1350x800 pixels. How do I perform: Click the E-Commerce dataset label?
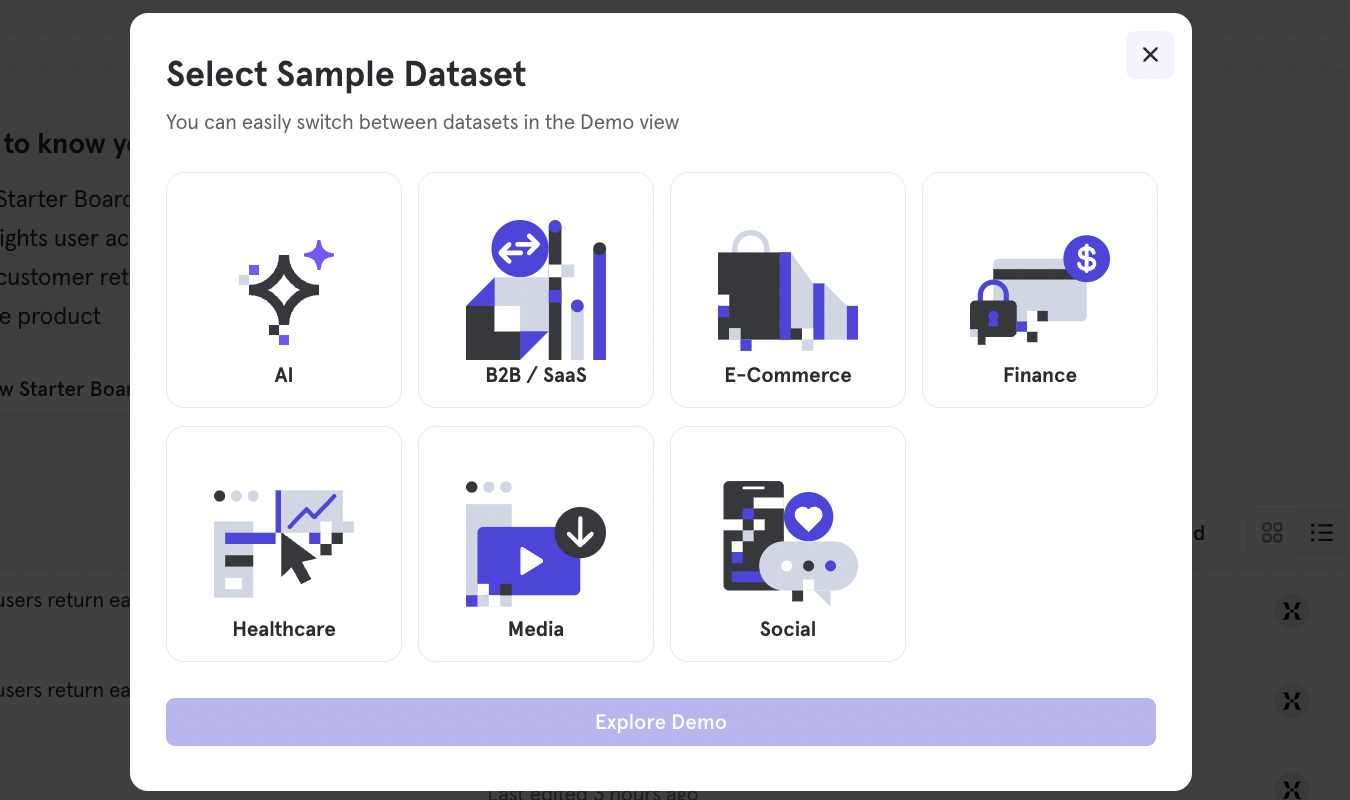click(x=788, y=375)
